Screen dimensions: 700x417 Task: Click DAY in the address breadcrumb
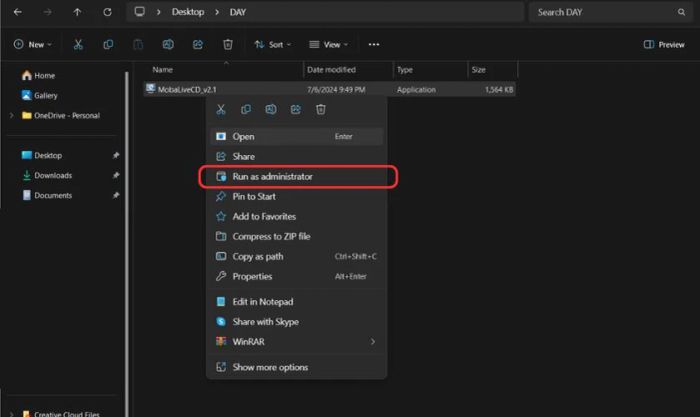[238, 12]
